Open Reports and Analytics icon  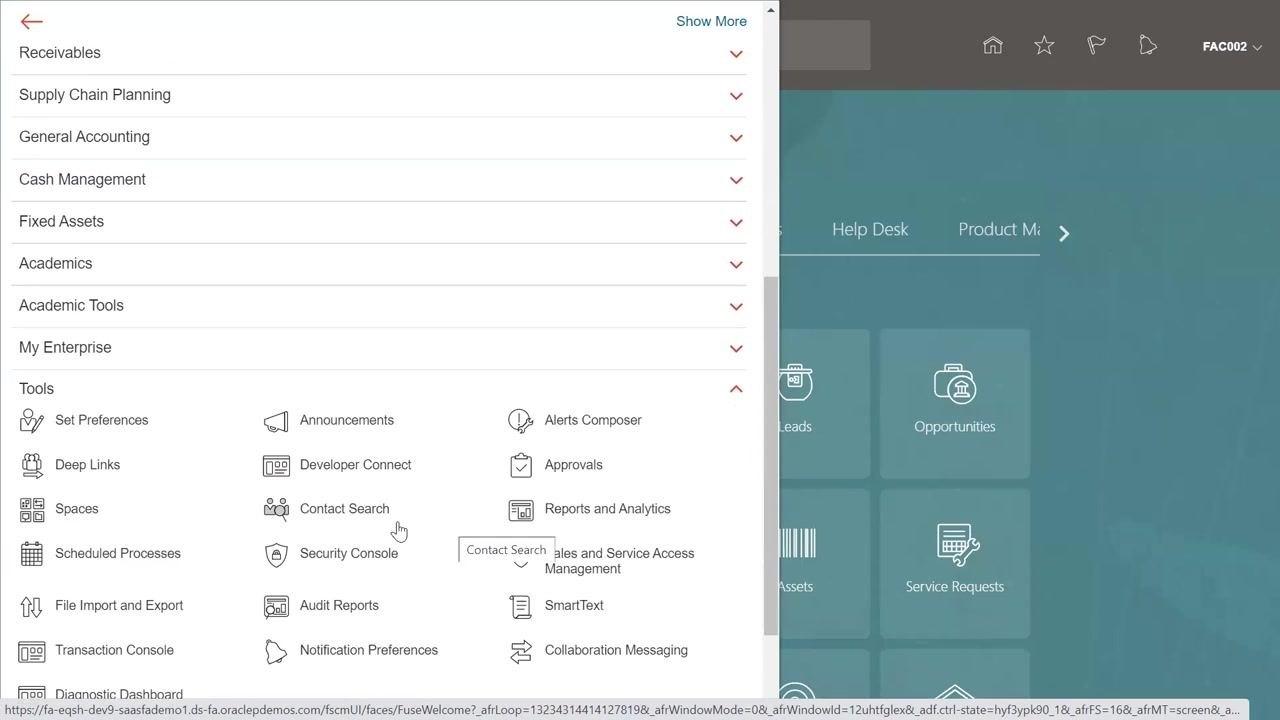(x=521, y=510)
